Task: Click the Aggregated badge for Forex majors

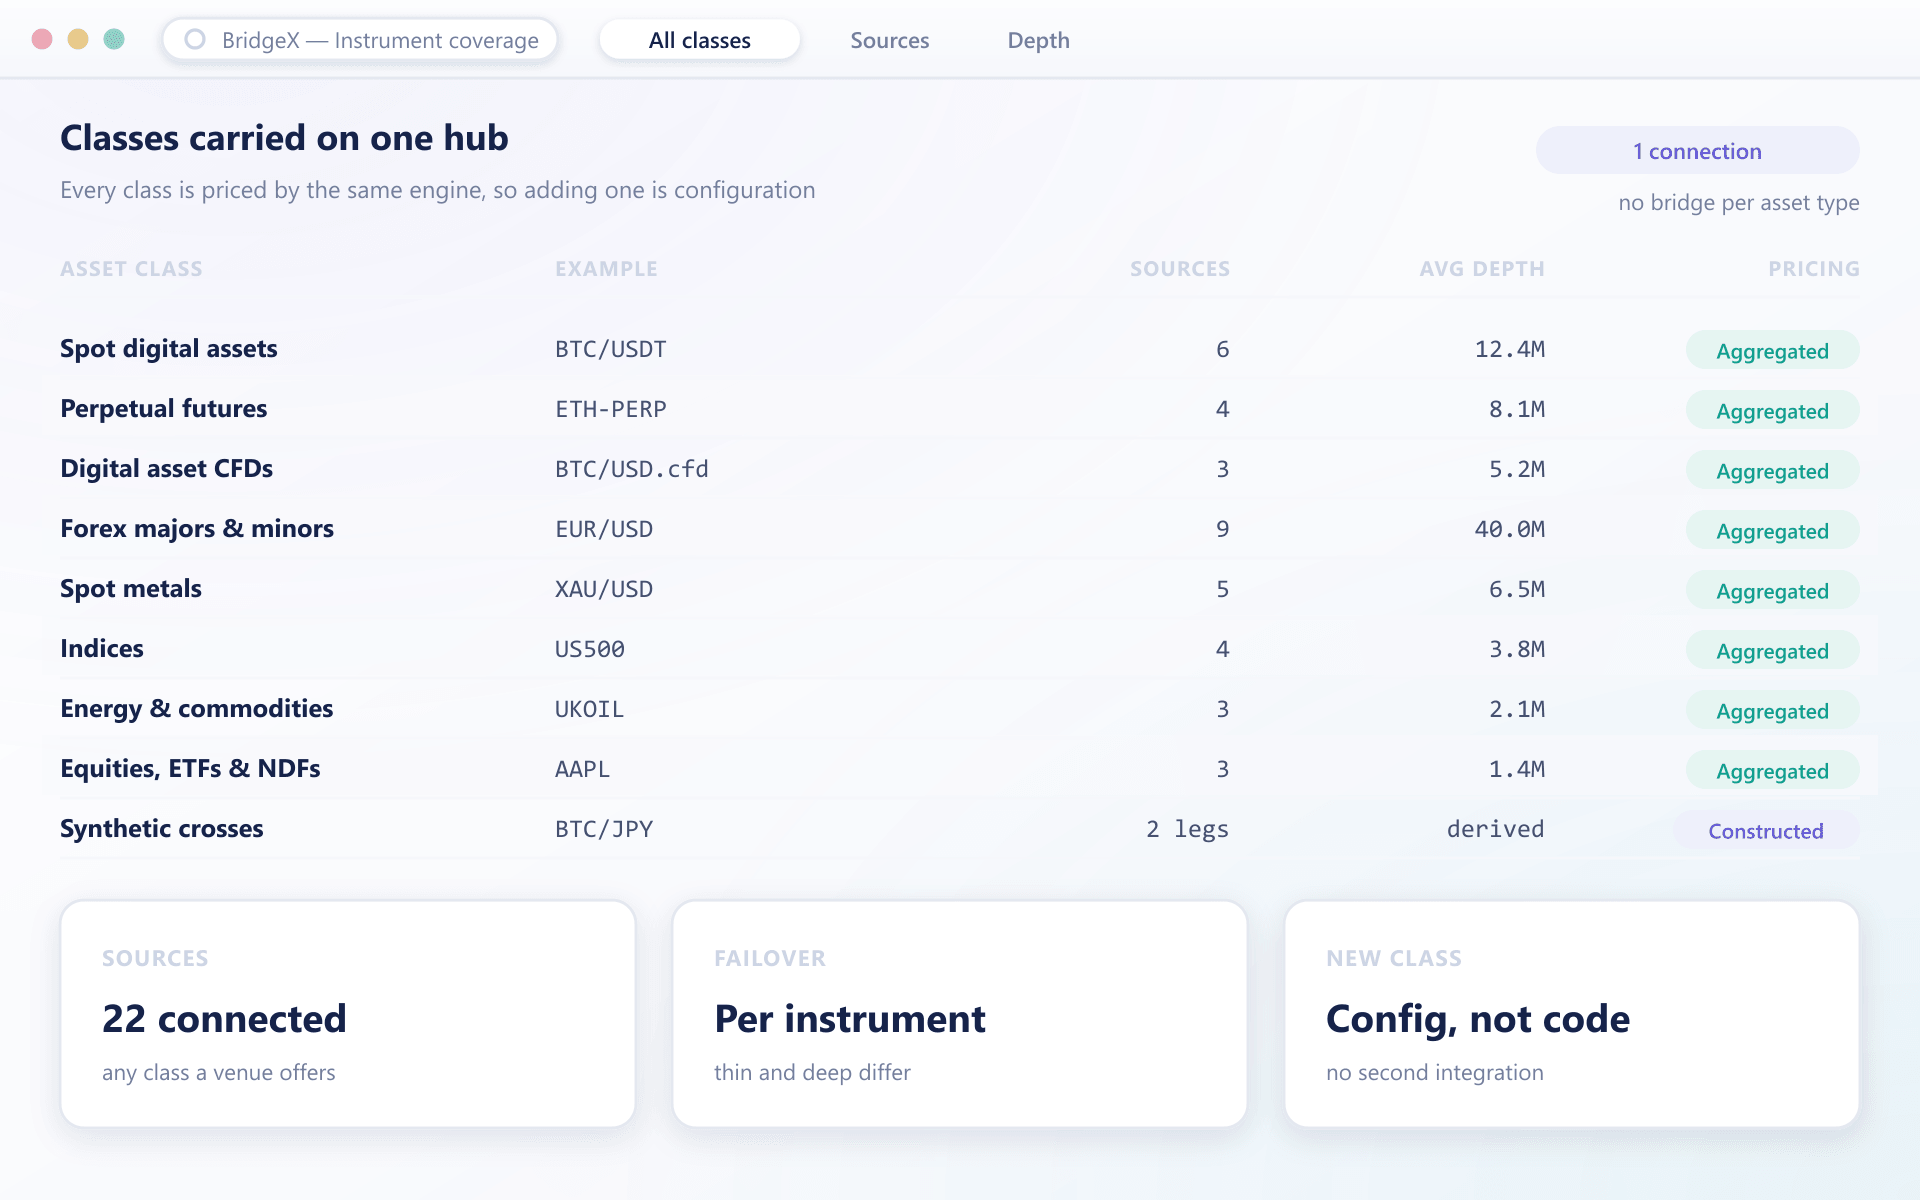Action: point(1772,530)
